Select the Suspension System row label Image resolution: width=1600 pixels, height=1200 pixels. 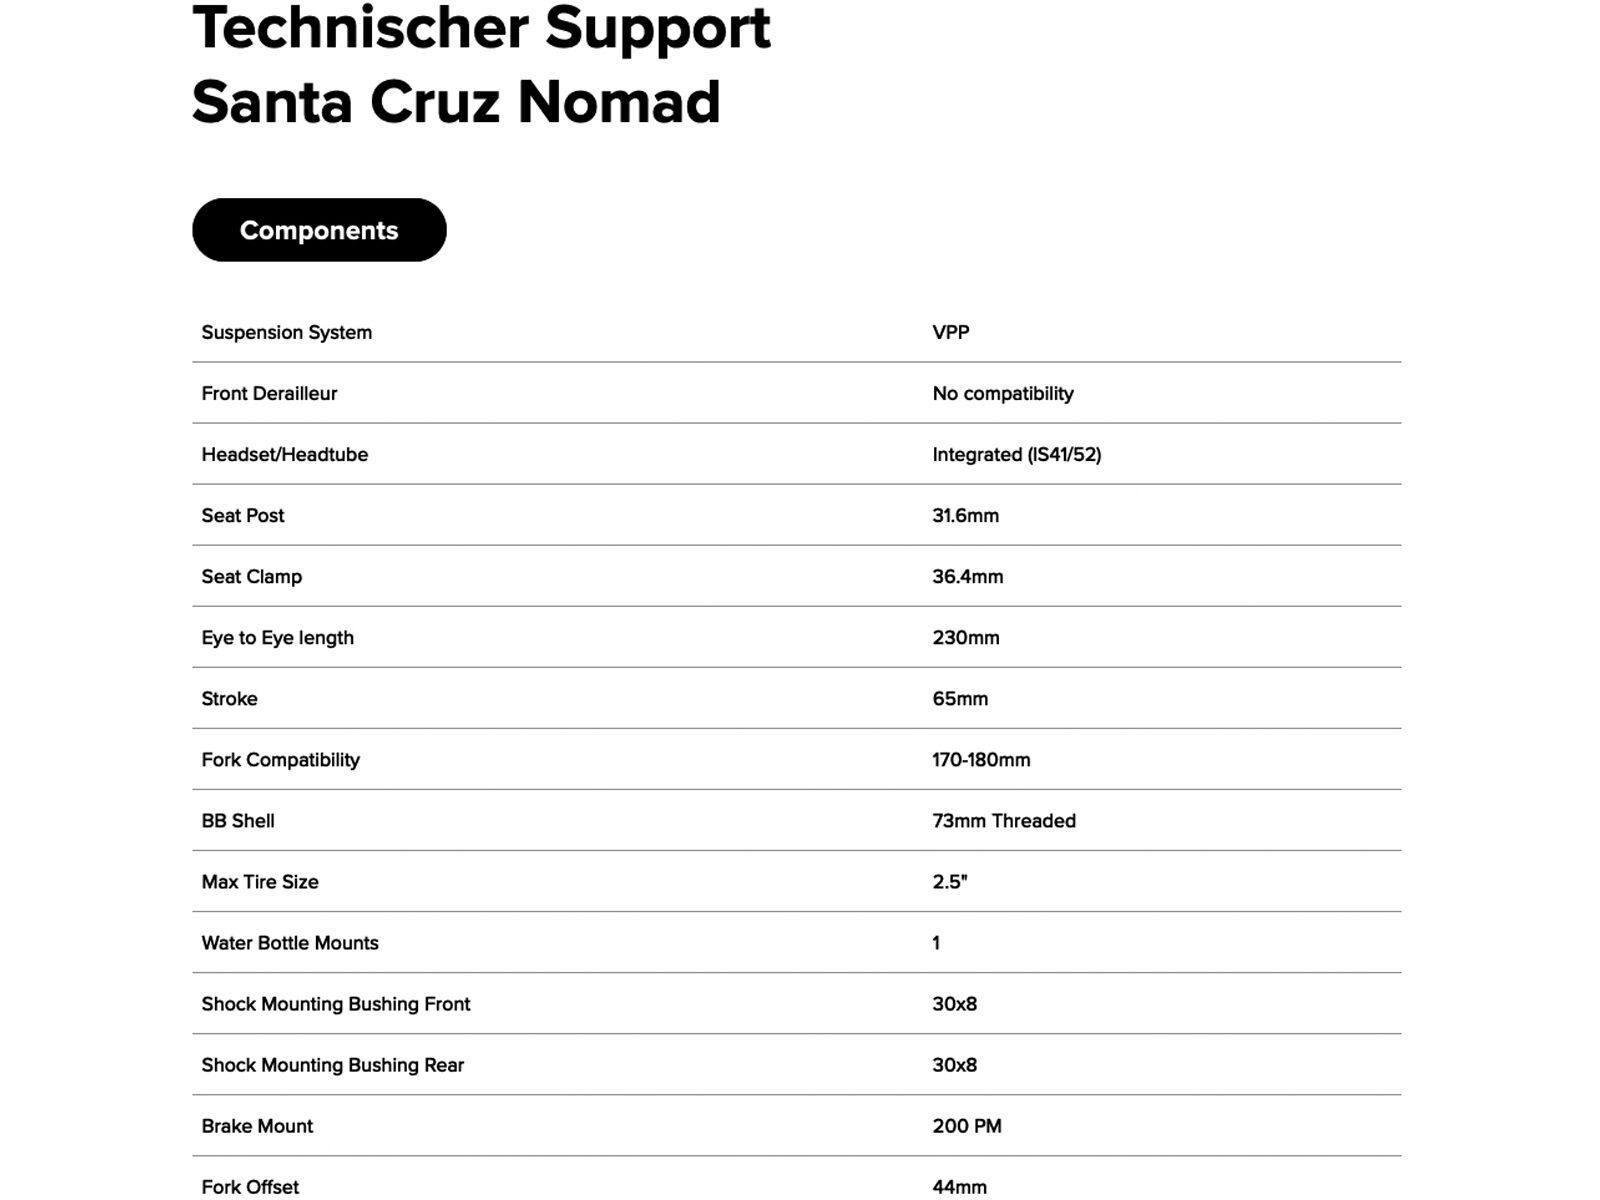tap(287, 332)
